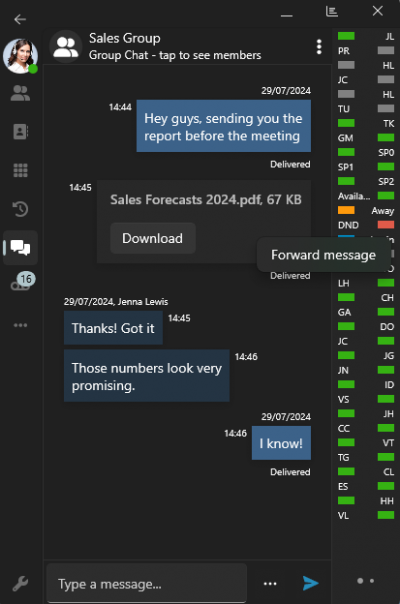Send message using the paper plane icon
This screenshot has width=400, height=604.
point(311,583)
